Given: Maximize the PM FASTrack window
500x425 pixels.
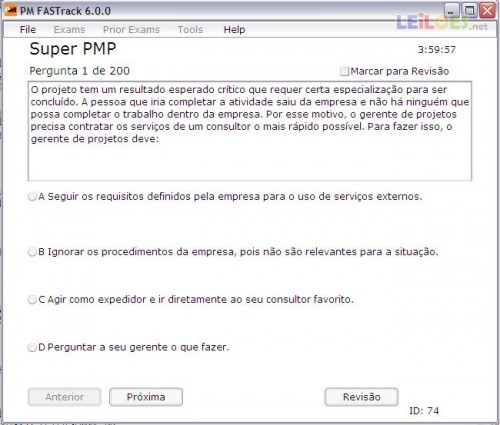Looking at the screenshot, I should point(469,10).
